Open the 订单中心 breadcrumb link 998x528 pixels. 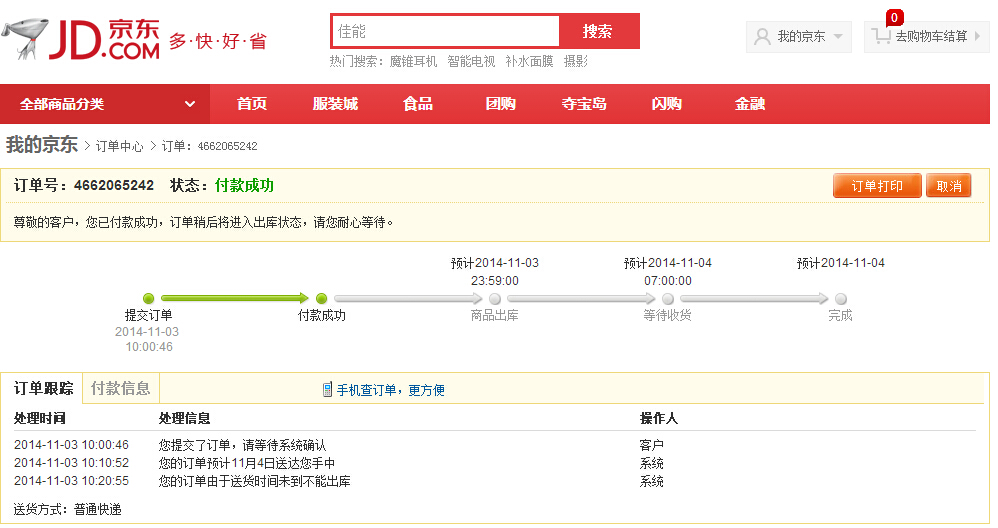[119, 146]
